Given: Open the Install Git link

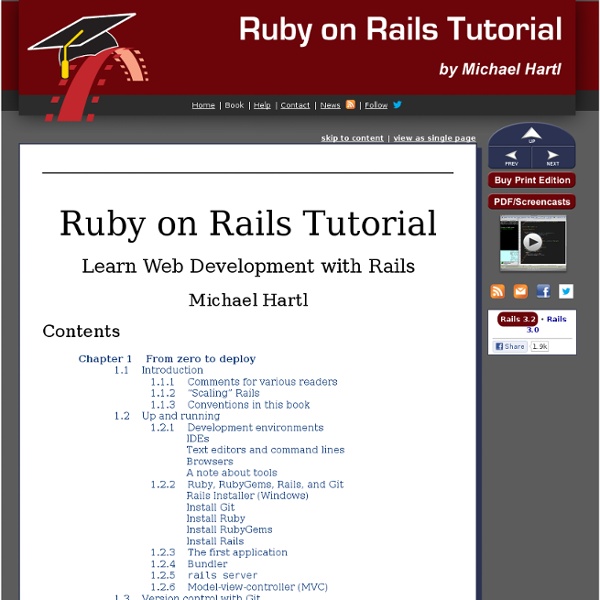Looking at the screenshot, I should tap(210, 507).
